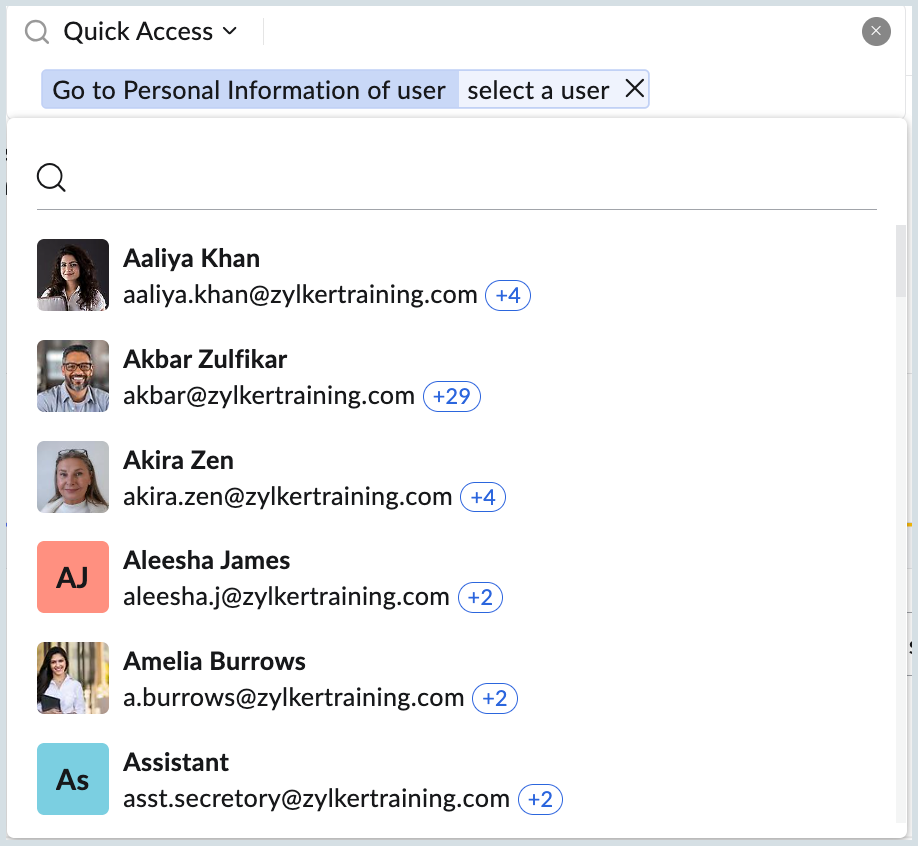Click a.burrows@zylkertraining.com email

coord(293,698)
